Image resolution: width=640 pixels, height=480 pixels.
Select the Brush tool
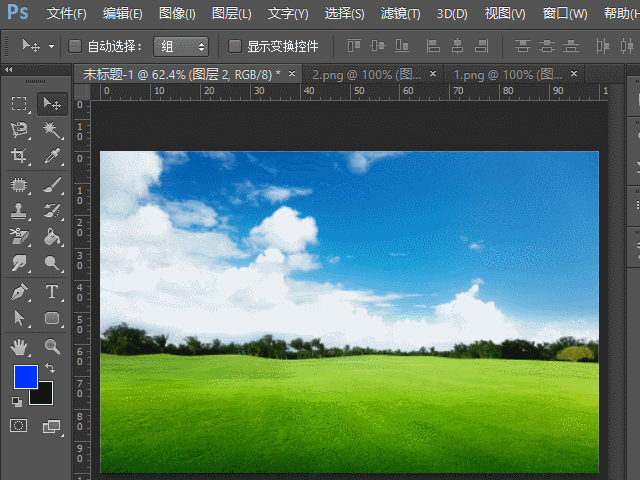[52, 185]
